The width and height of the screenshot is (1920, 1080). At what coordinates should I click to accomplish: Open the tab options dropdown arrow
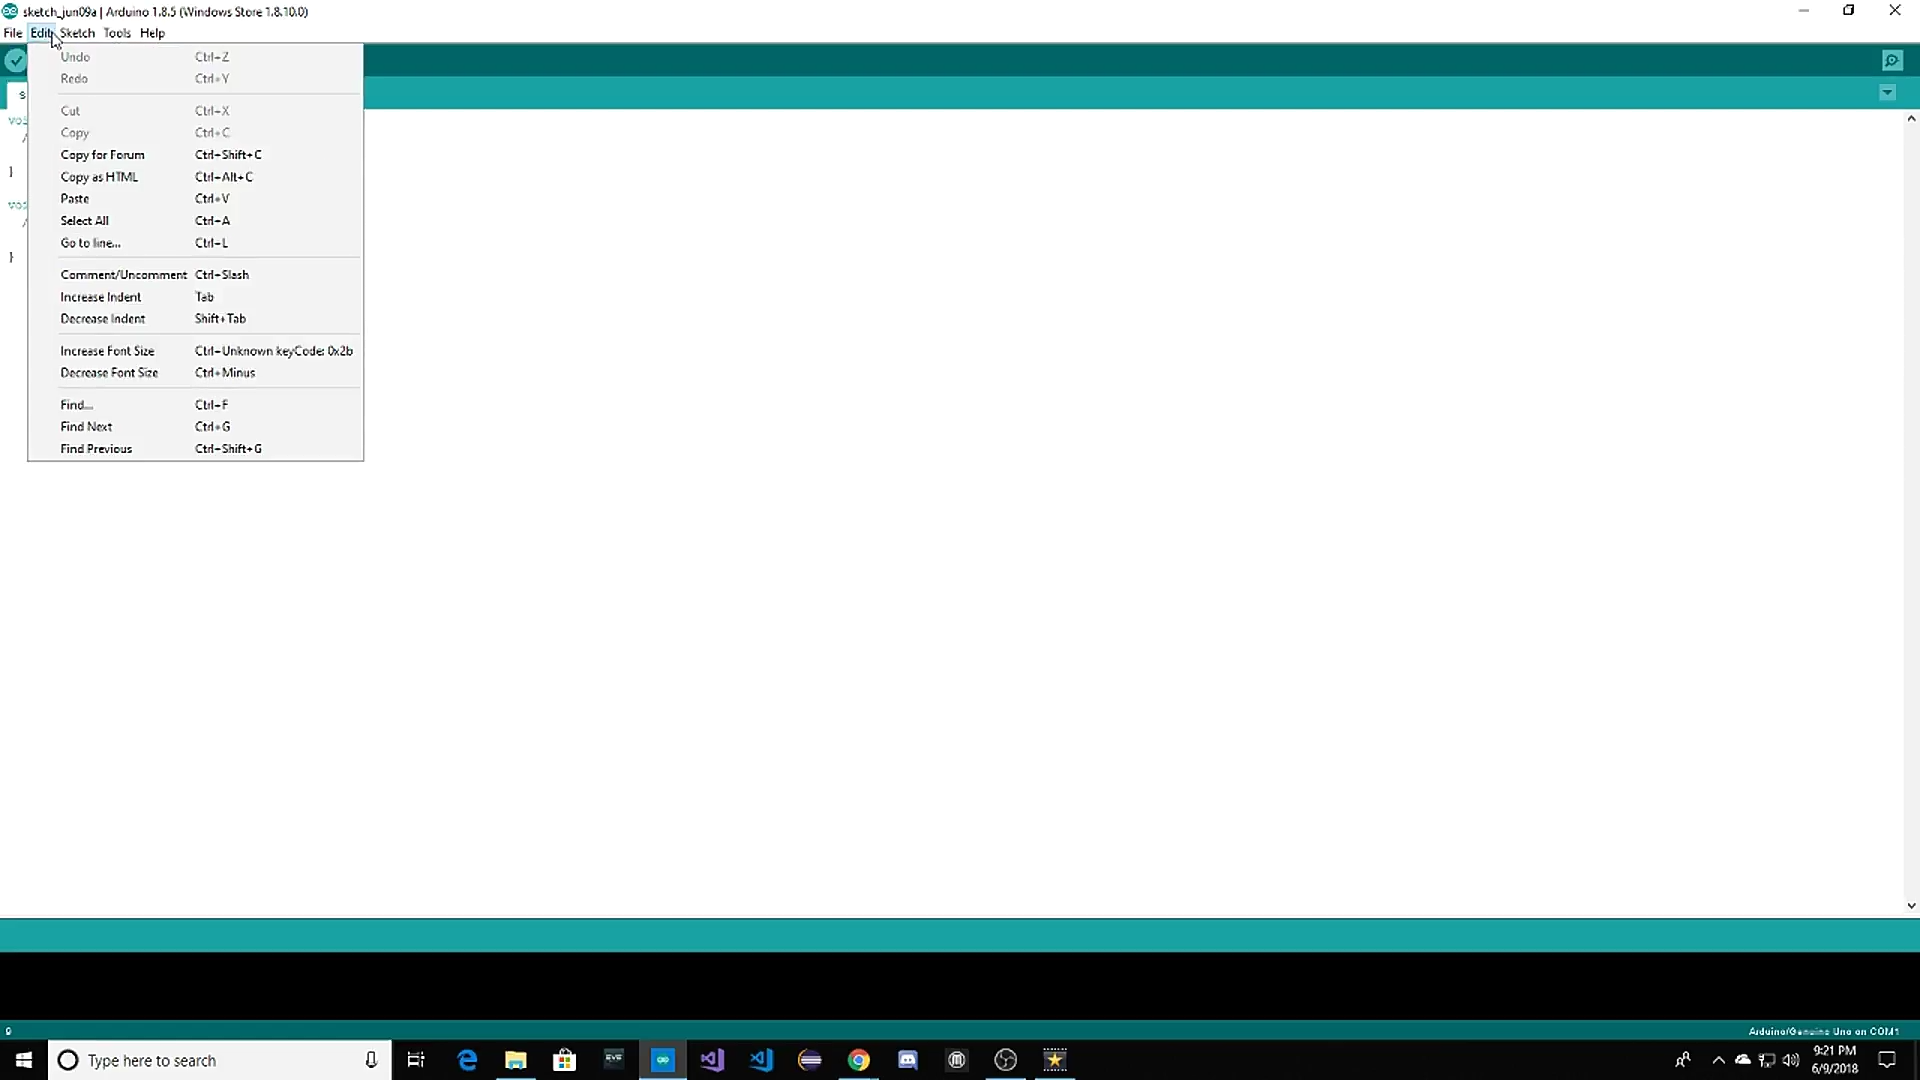(1887, 93)
